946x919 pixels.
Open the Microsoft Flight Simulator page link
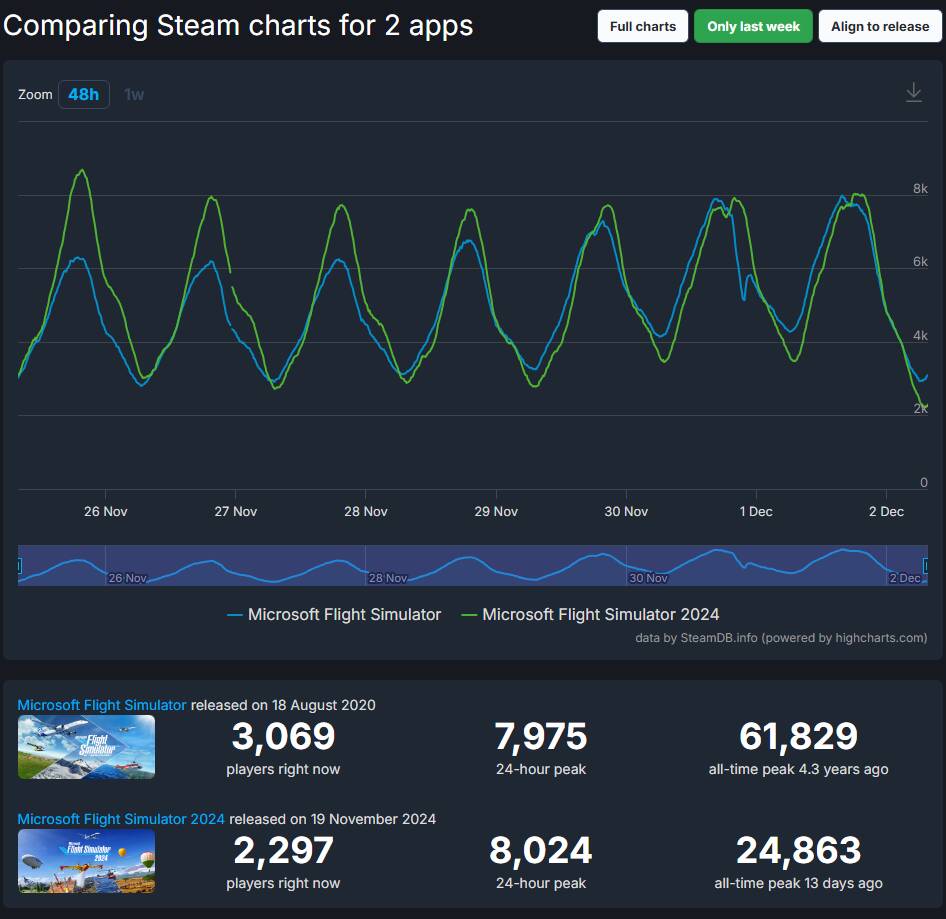[100, 704]
